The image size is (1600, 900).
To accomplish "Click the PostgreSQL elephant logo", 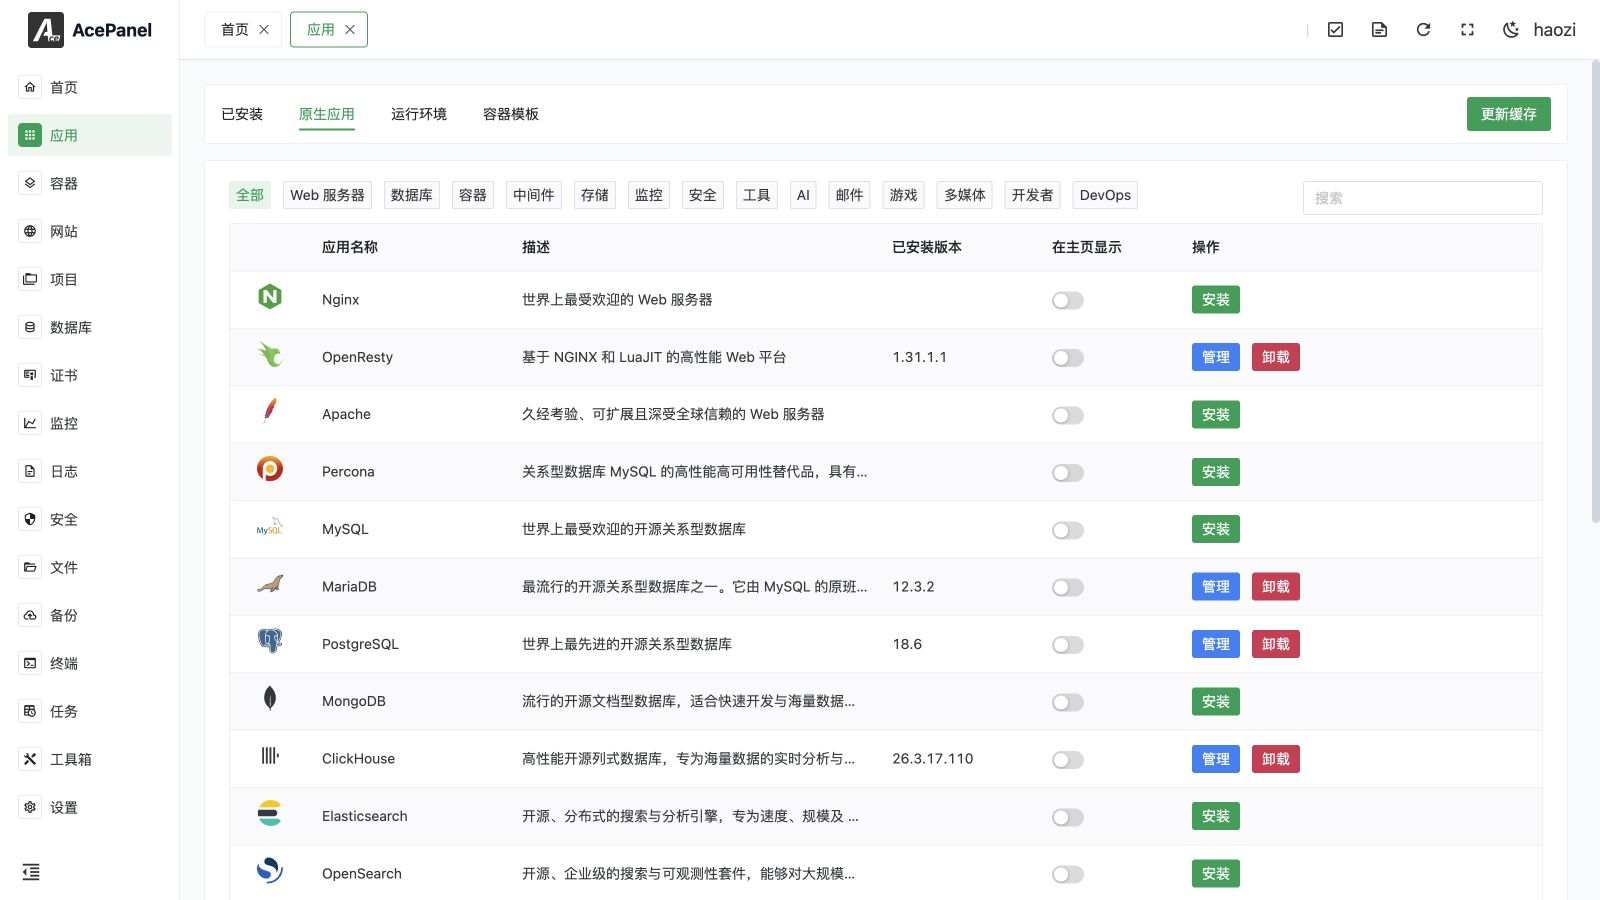I will pyautogui.click(x=270, y=641).
